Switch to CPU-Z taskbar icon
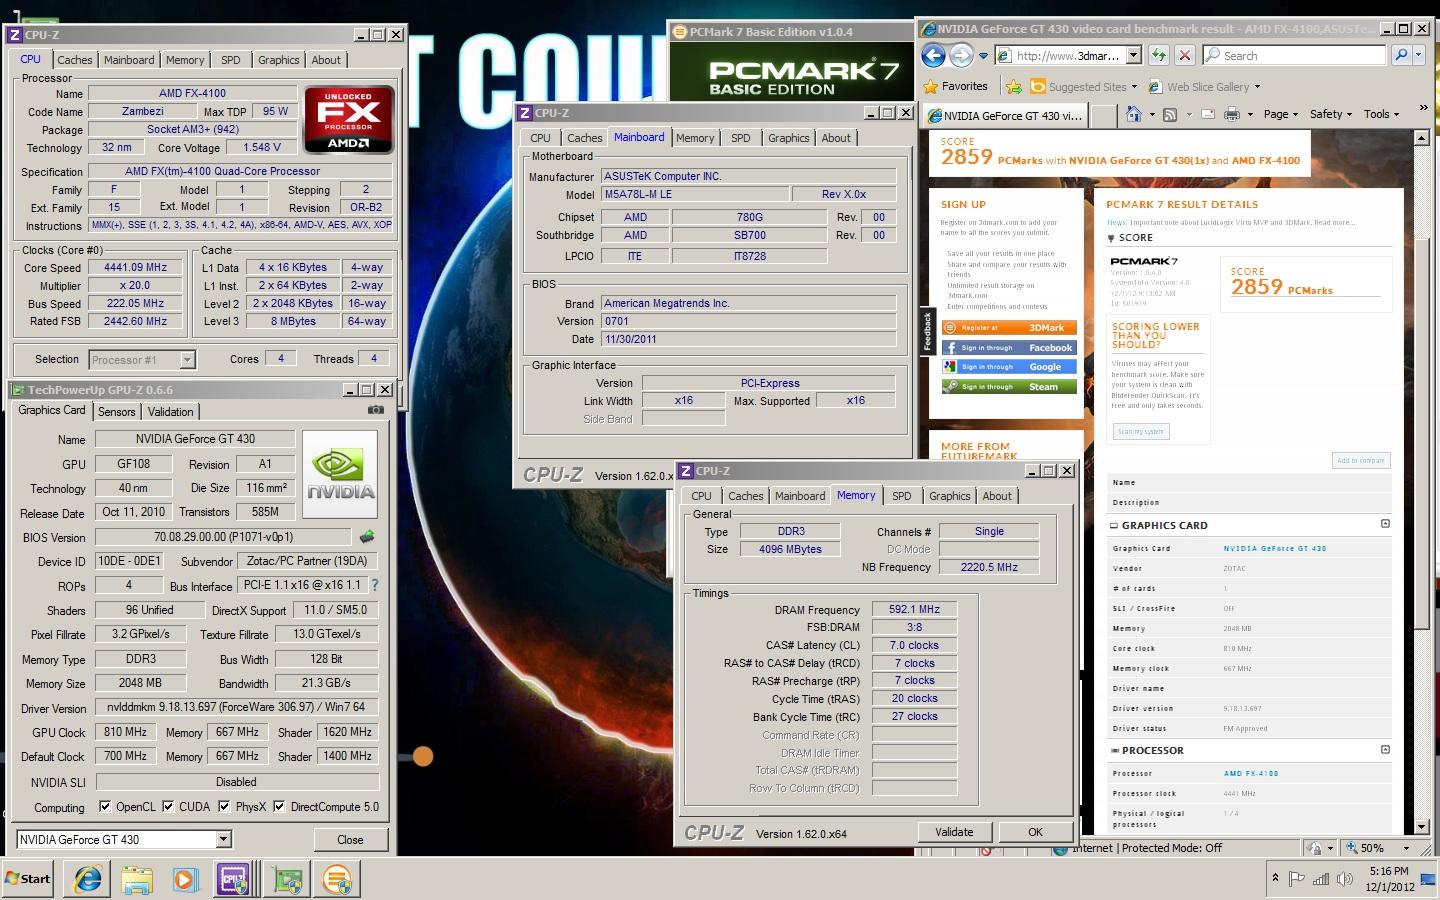Screen dimensions: 1440x900 [235, 879]
